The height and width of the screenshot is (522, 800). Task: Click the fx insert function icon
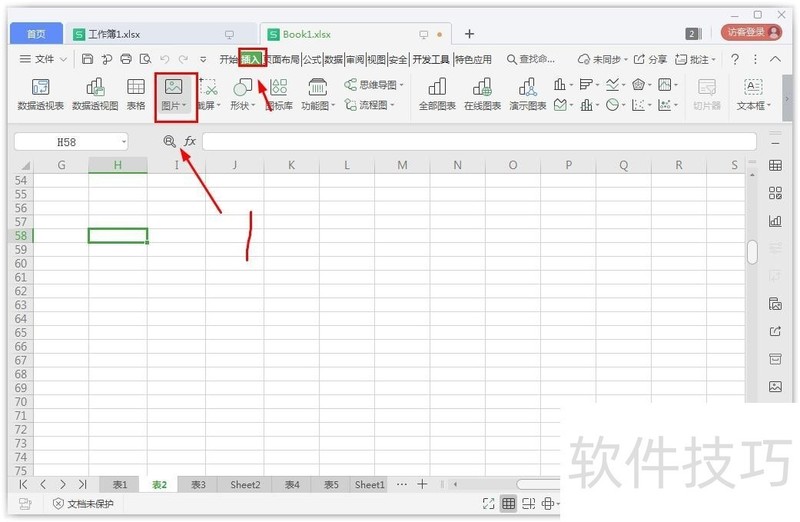tap(190, 141)
